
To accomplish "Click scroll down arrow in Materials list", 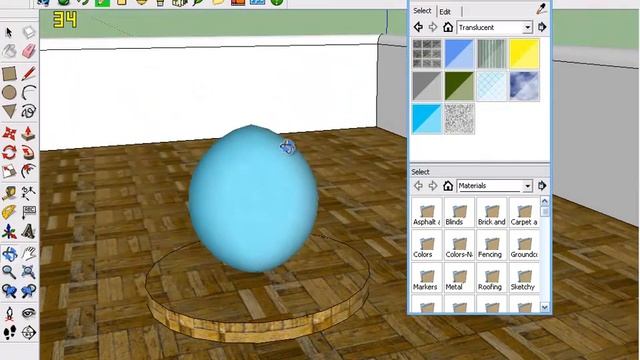I will pyautogui.click(x=545, y=307).
